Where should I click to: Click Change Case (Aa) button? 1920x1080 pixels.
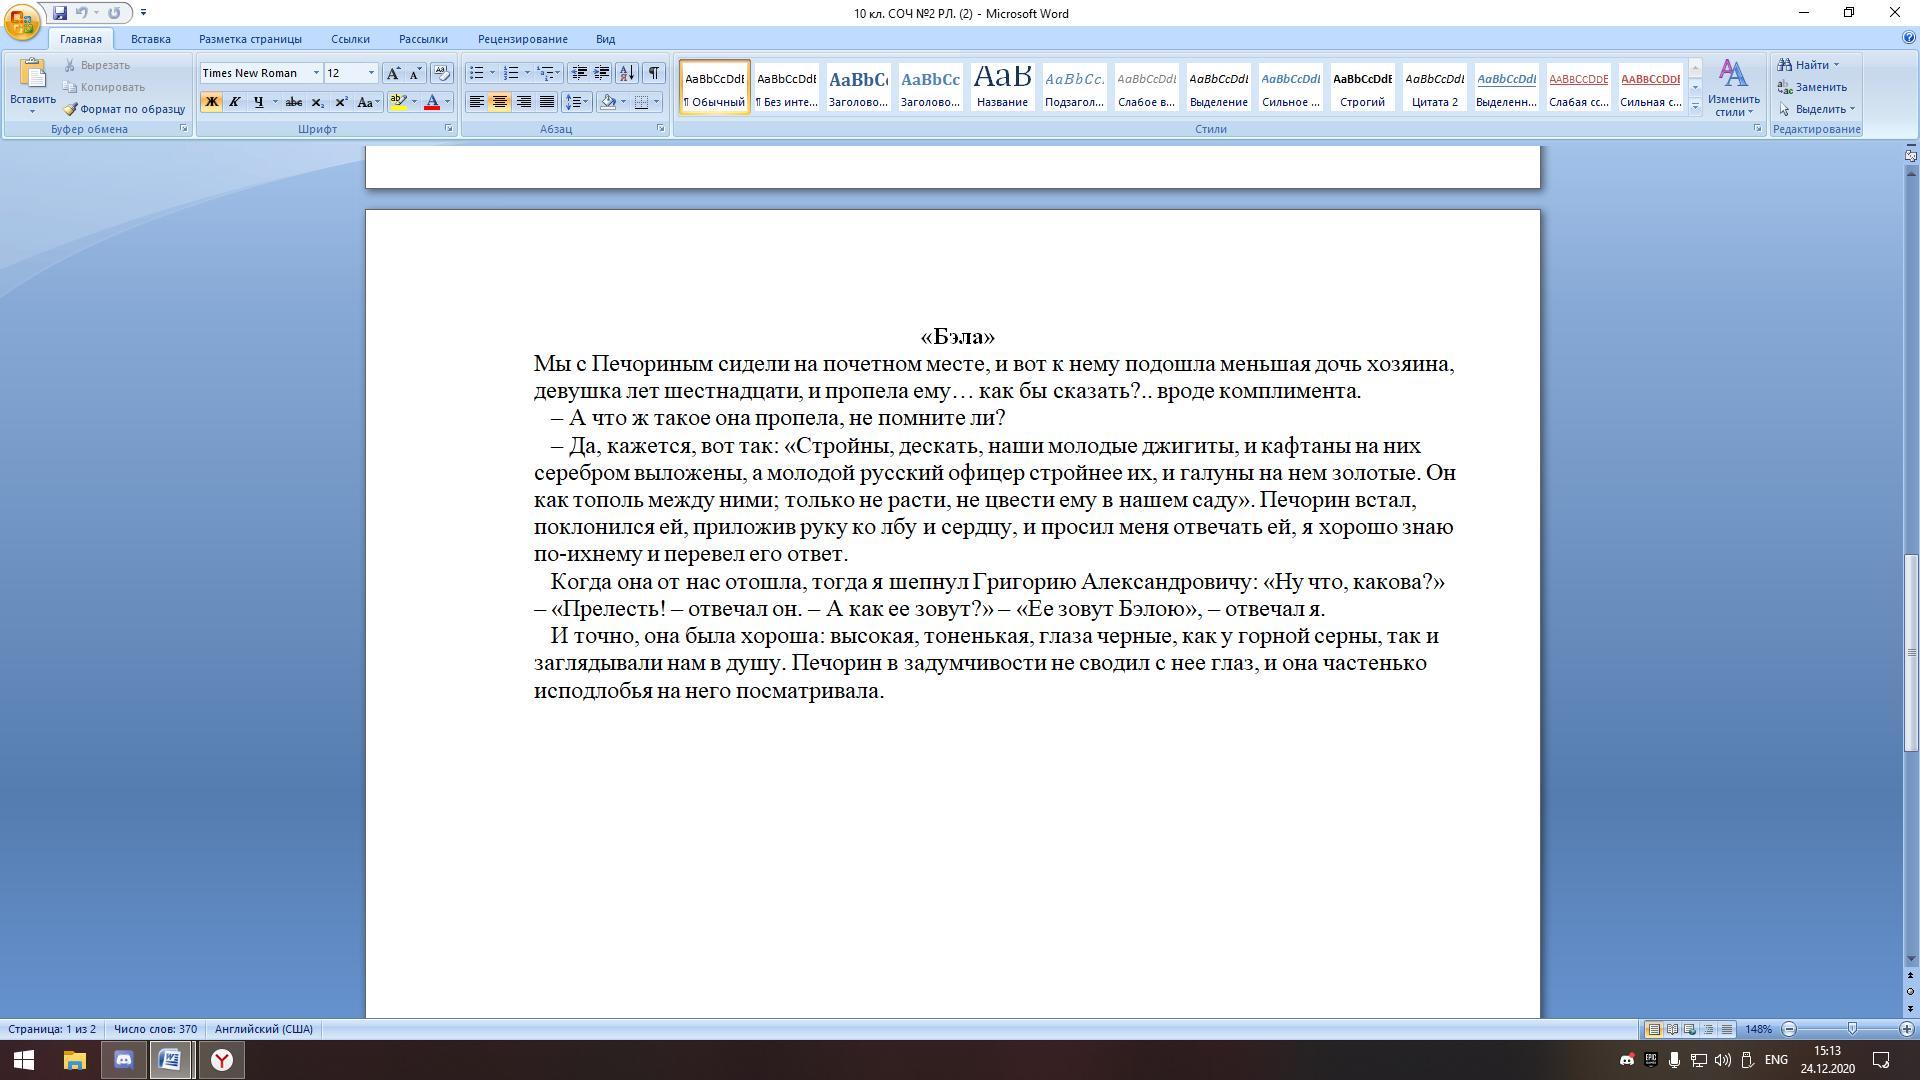(x=367, y=102)
